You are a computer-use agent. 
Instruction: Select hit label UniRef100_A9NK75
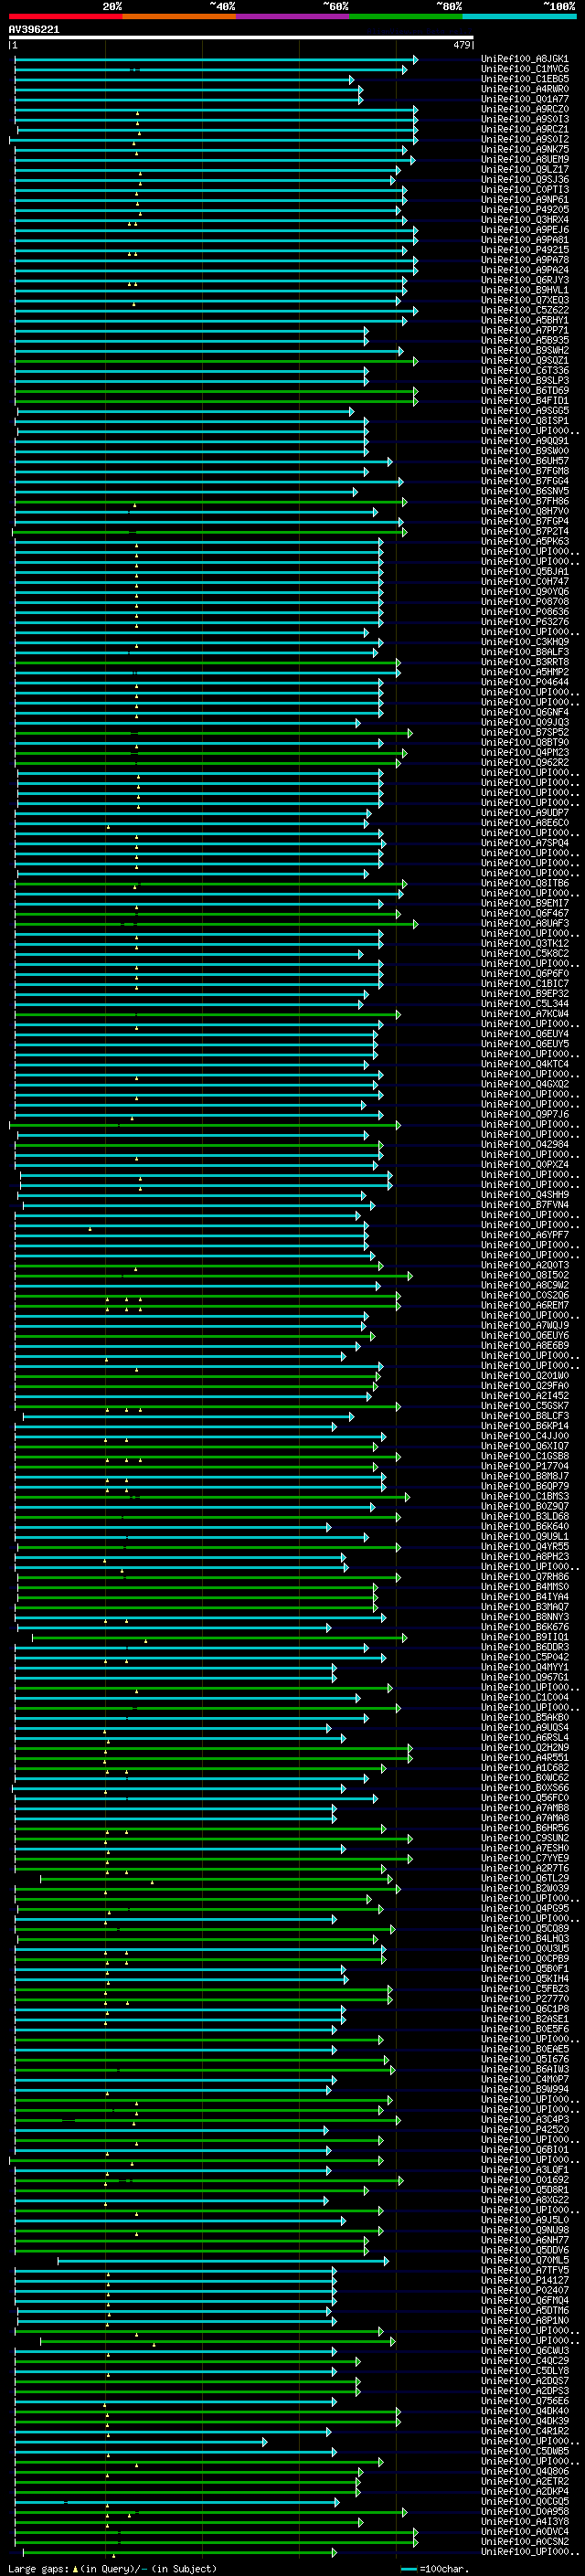[525, 149]
